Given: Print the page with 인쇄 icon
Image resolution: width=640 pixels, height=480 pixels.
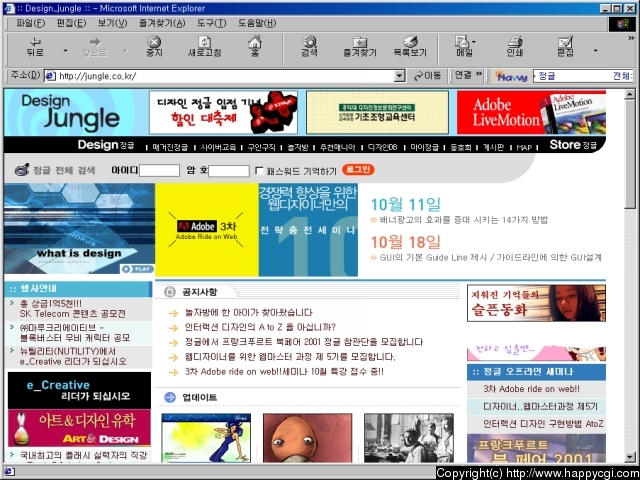Looking at the screenshot, I should pos(515,47).
